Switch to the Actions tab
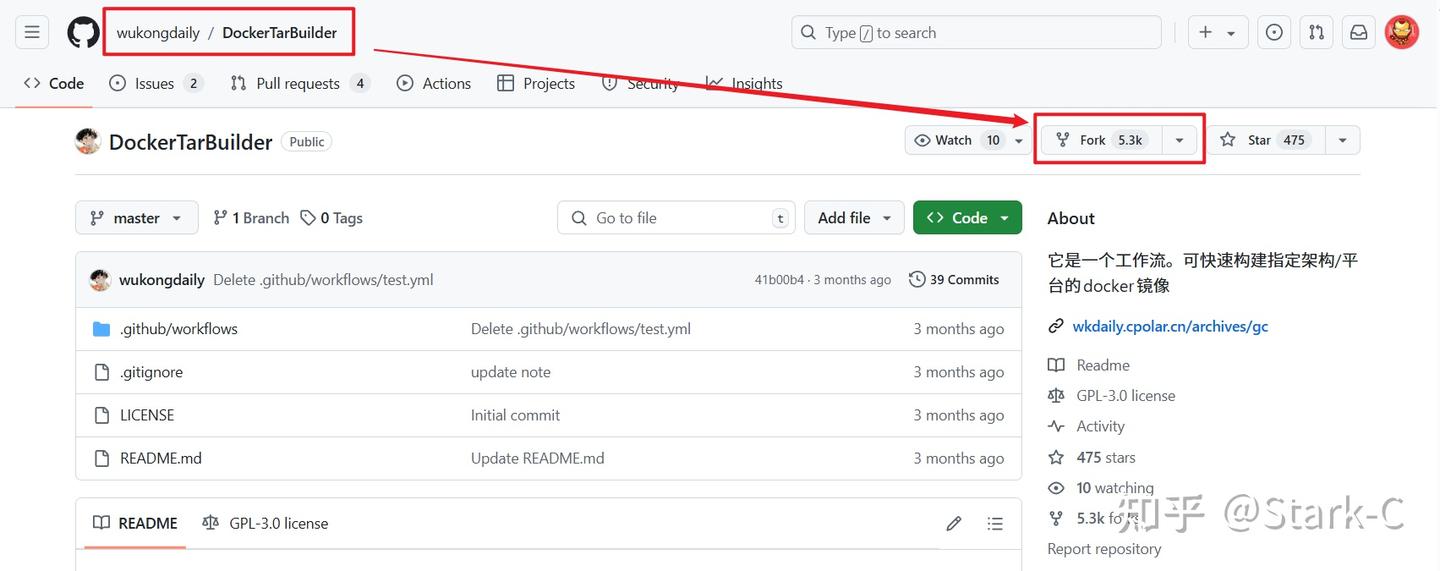 (434, 83)
